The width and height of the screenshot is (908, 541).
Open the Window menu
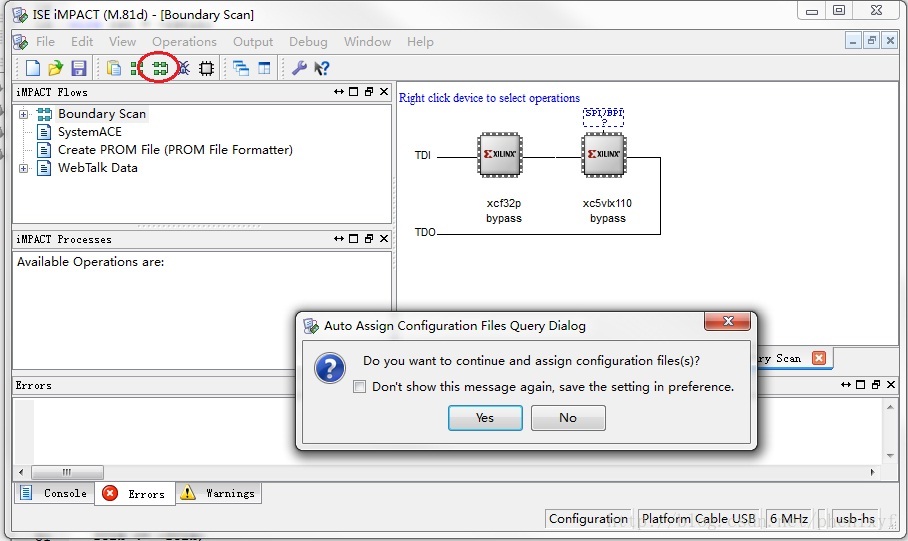click(x=367, y=42)
